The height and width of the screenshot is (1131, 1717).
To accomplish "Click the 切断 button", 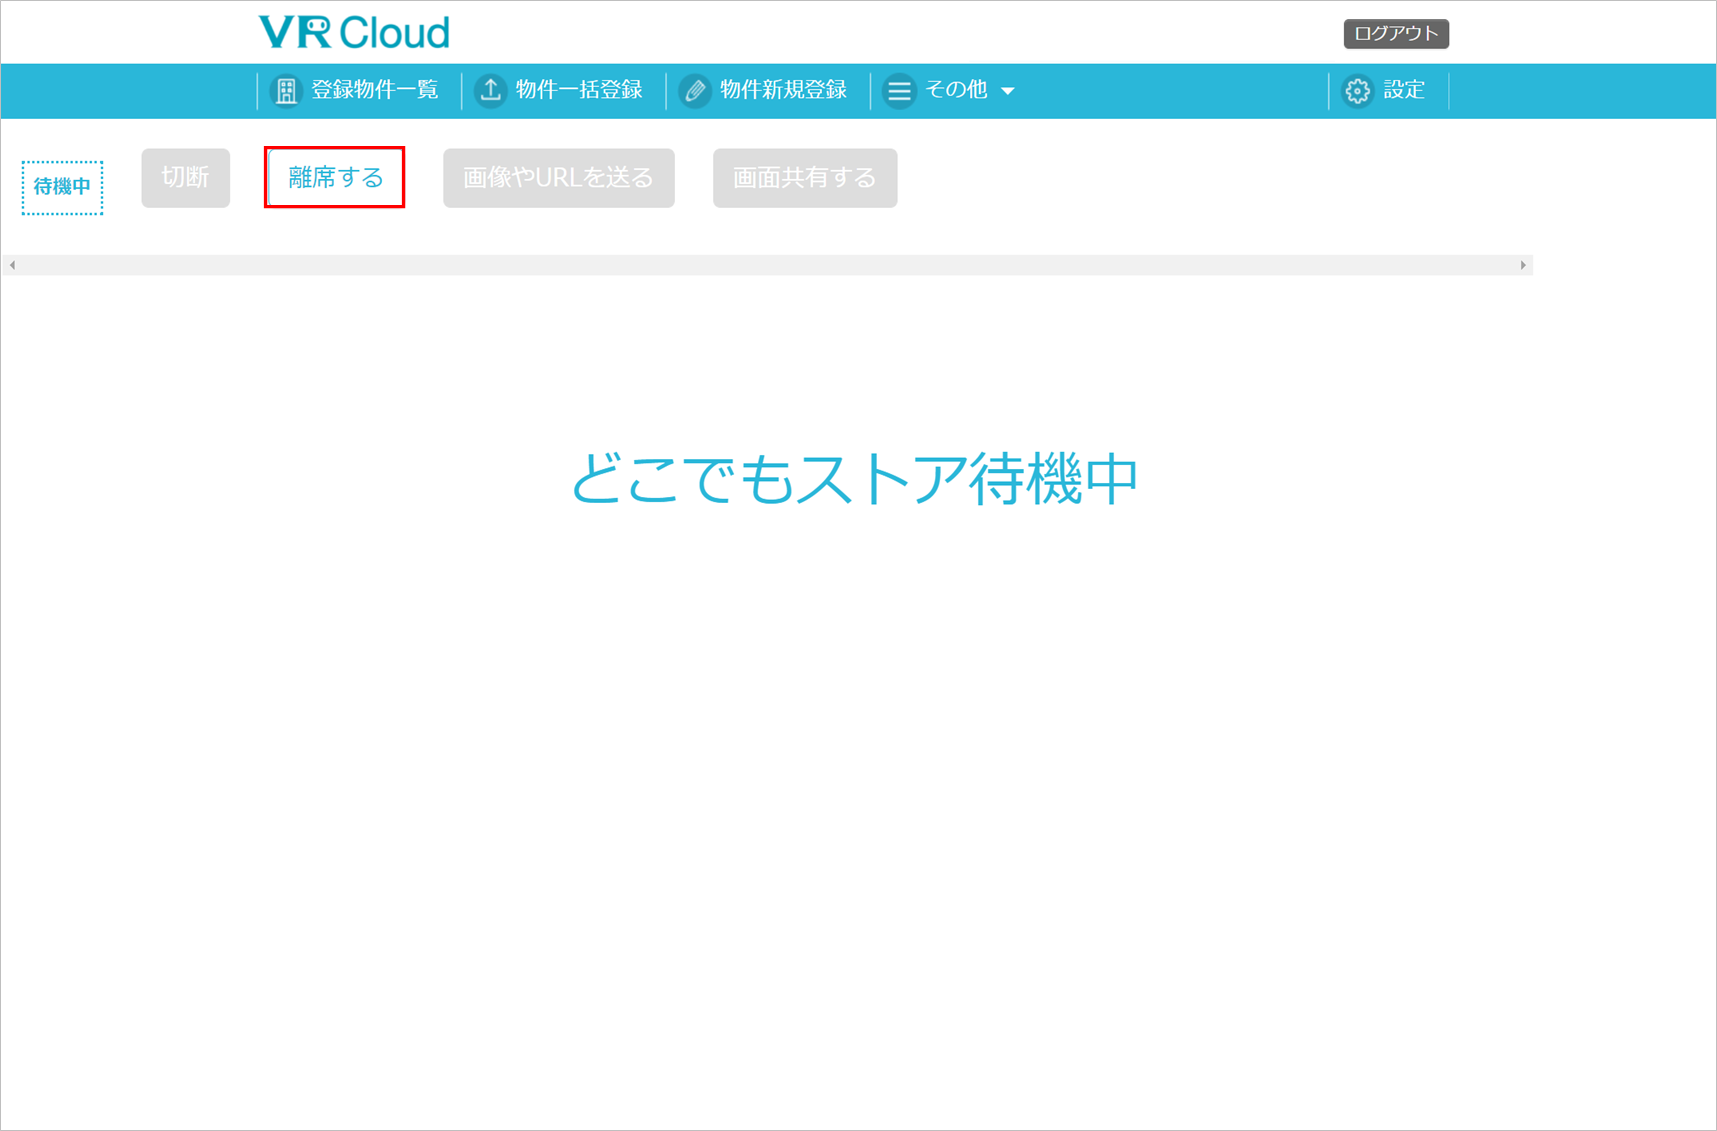I will [186, 178].
